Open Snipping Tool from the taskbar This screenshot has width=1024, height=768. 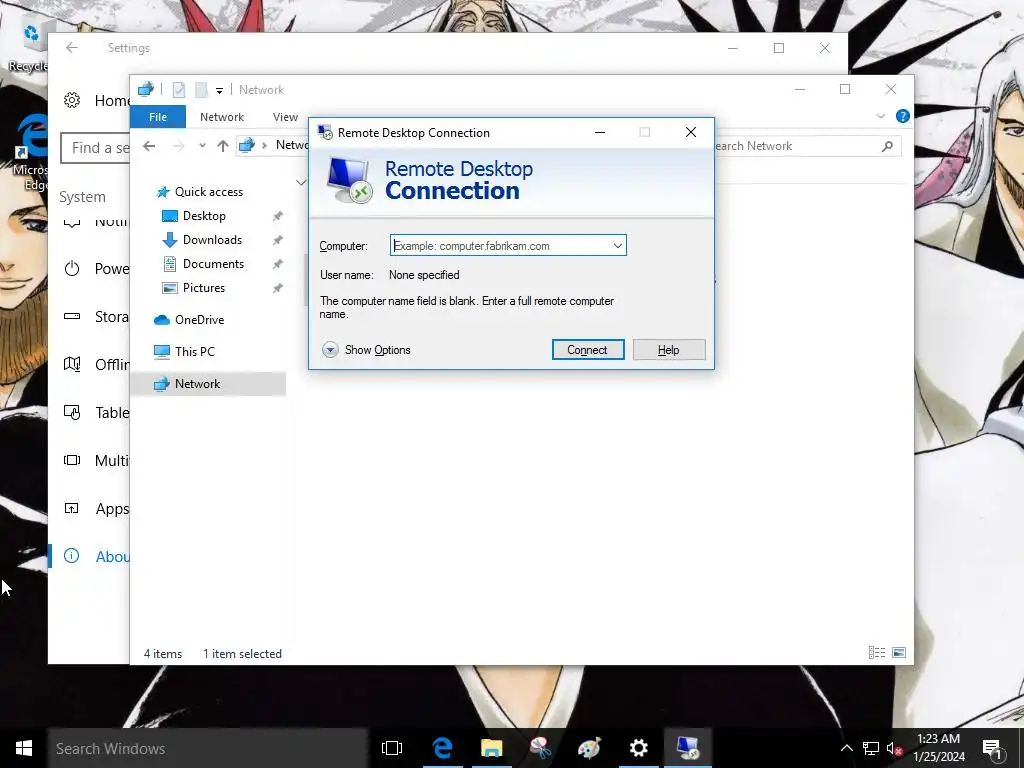540,748
